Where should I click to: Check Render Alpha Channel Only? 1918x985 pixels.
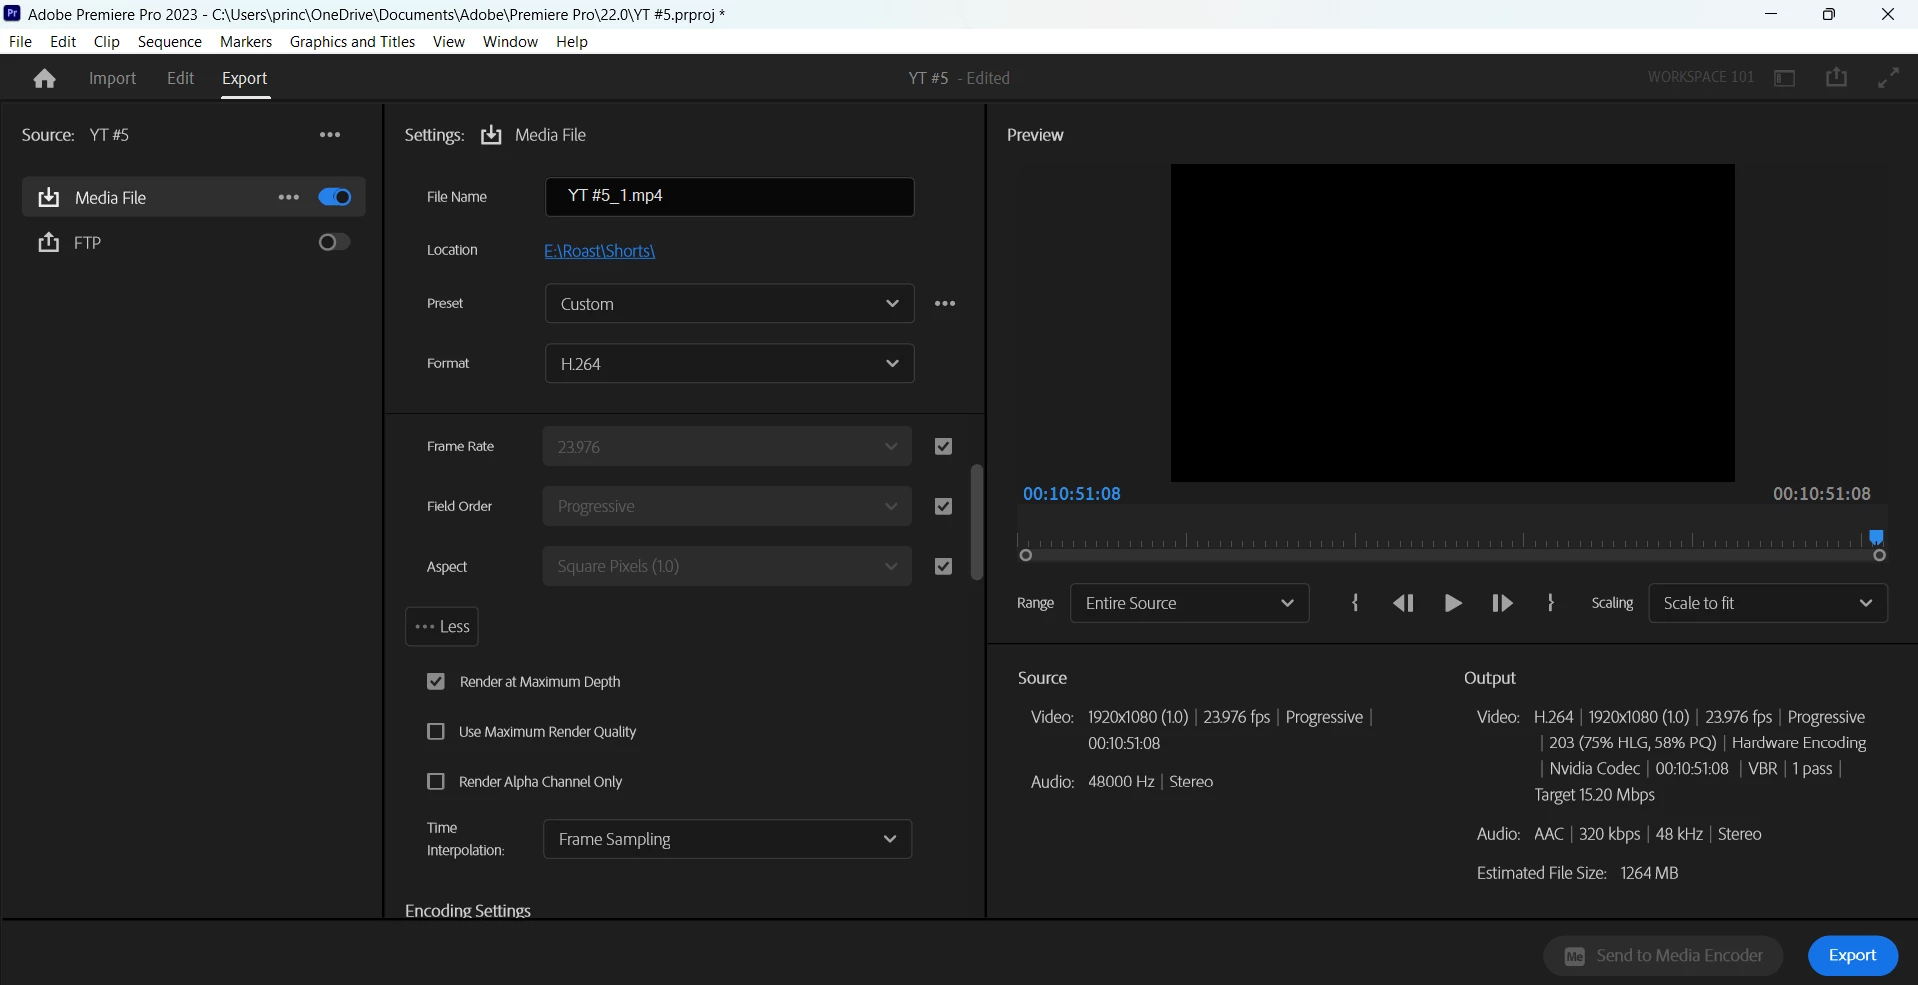(436, 782)
